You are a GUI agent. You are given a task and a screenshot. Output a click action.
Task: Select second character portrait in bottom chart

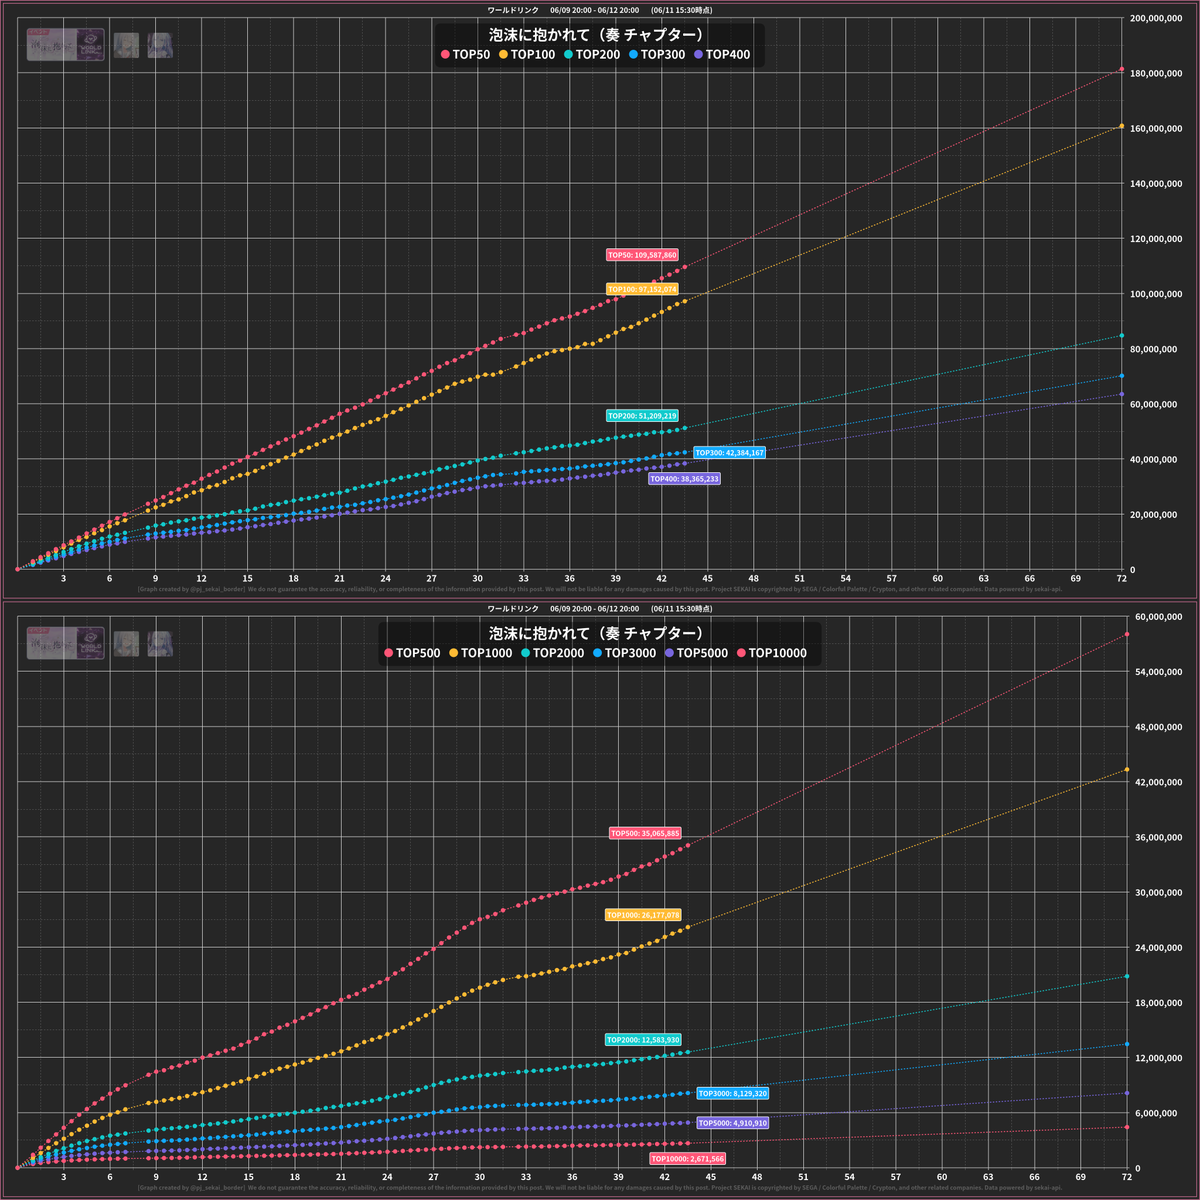coord(160,643)
